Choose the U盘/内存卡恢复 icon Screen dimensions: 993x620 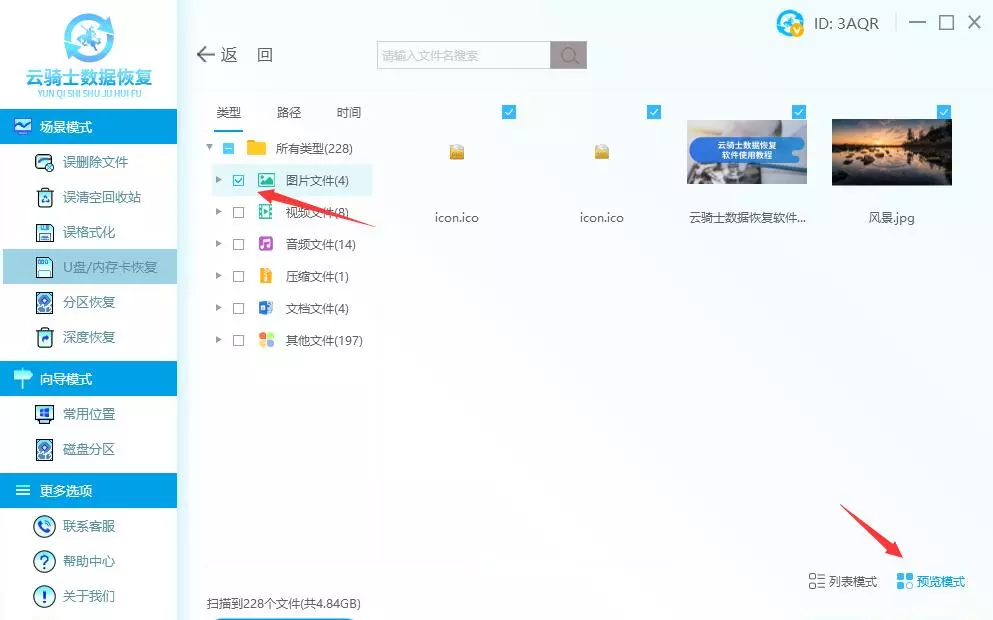pos(44,267)
